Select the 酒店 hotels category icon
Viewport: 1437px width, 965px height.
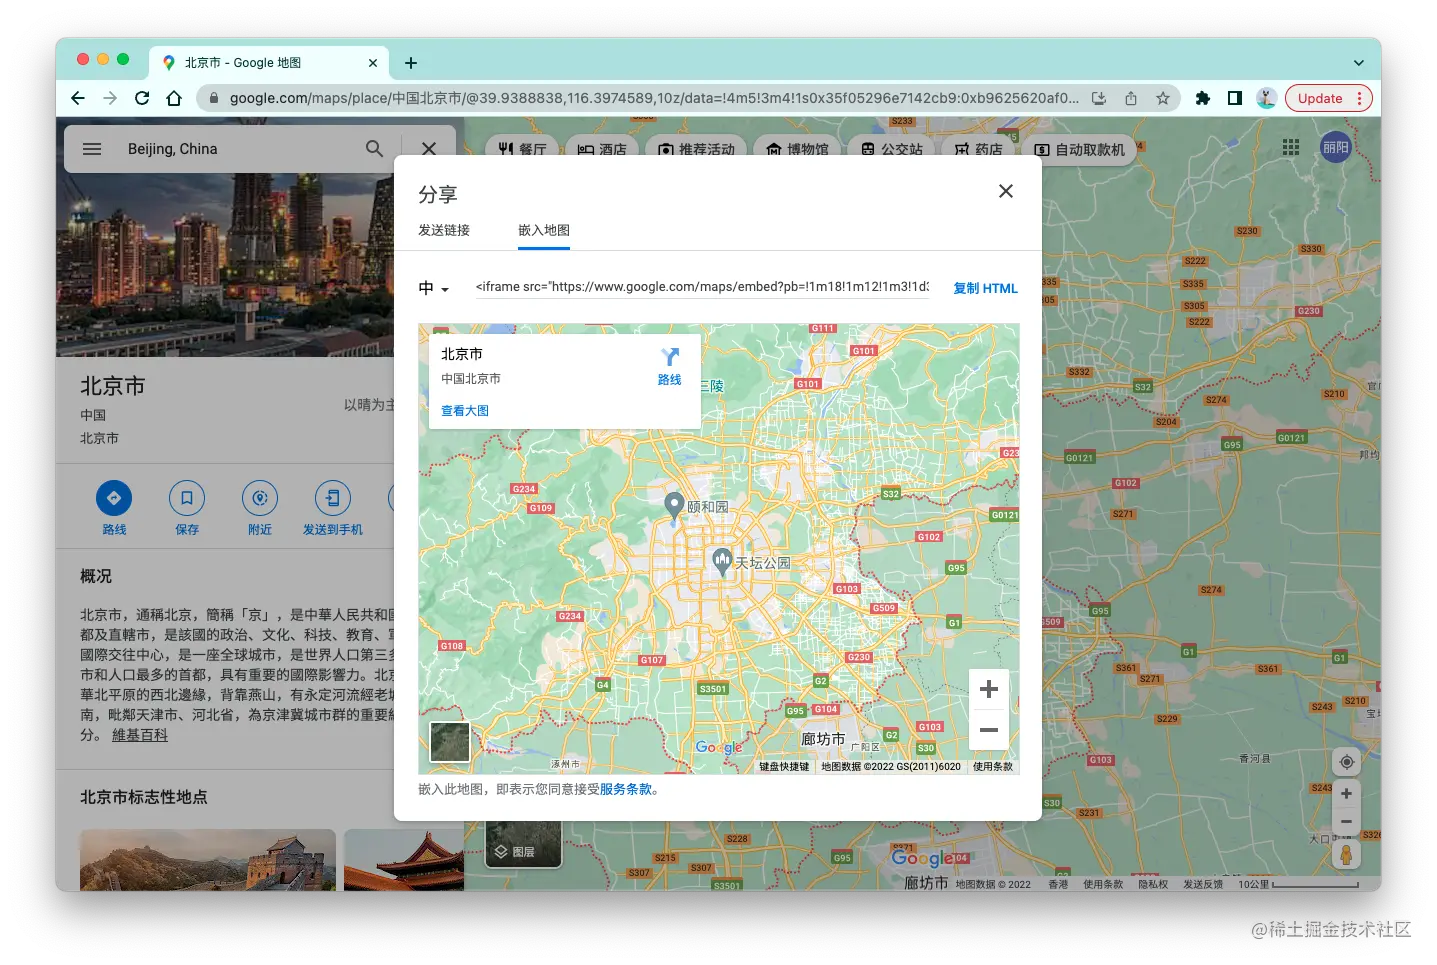585,149
